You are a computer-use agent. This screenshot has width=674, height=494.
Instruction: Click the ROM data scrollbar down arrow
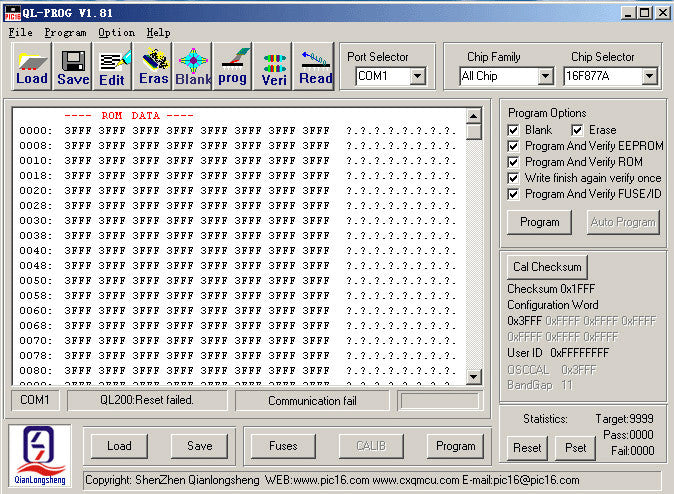point(474,377)
